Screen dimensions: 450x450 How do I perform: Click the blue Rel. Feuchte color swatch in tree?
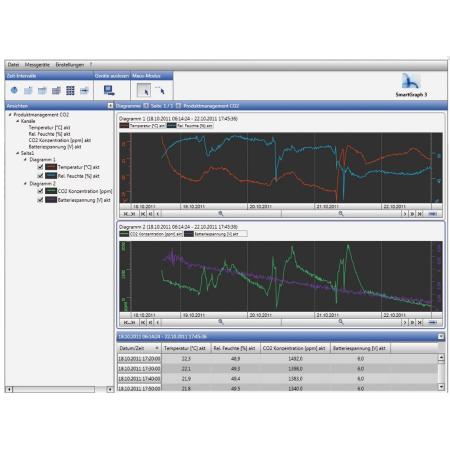(51, 175)
